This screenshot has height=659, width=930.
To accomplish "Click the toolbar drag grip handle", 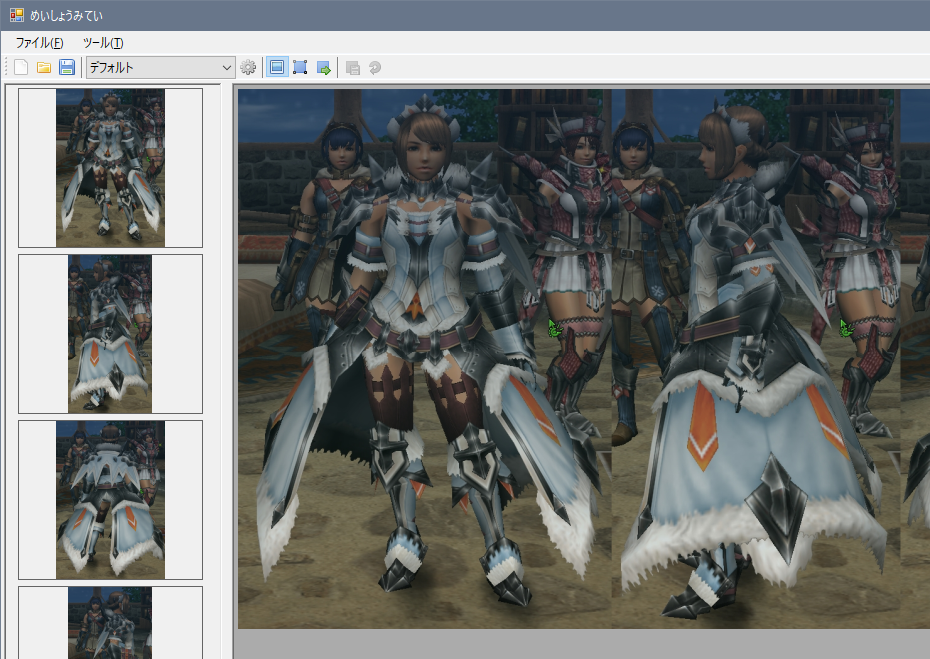I will click(x=6, y=68).
